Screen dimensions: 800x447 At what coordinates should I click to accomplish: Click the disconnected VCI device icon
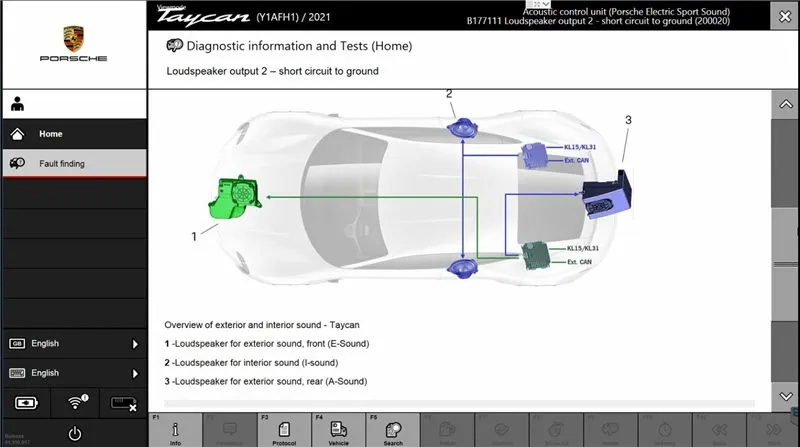[x=123, y=404]
